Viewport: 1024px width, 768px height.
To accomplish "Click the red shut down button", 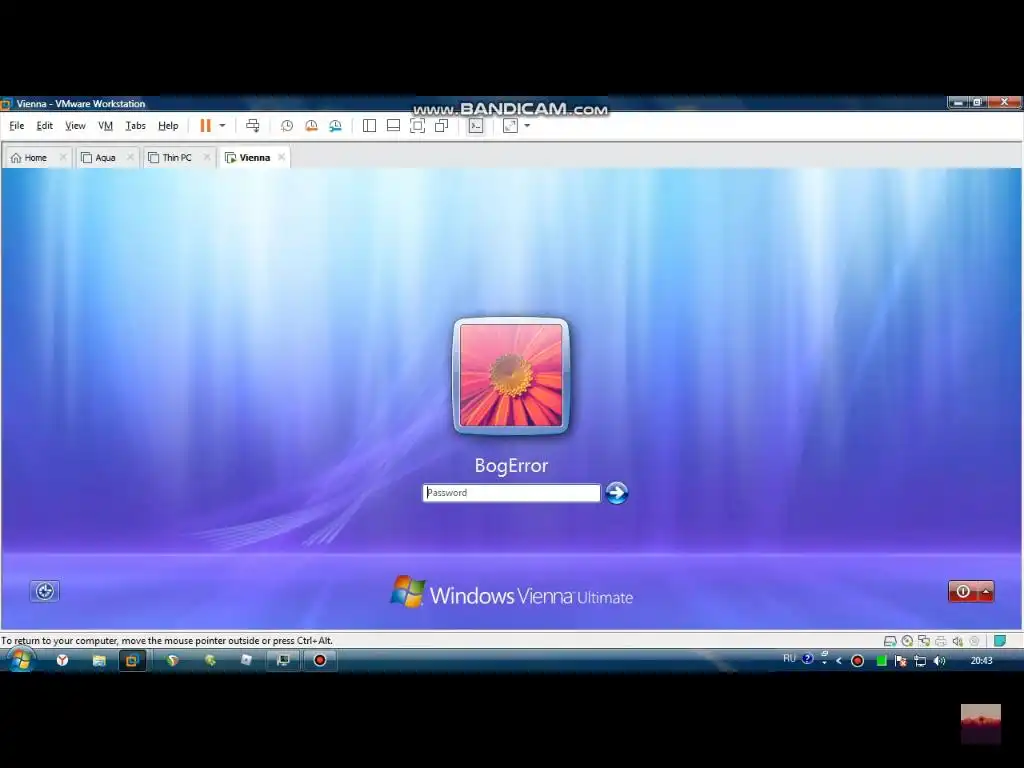I will pos(963,592).
